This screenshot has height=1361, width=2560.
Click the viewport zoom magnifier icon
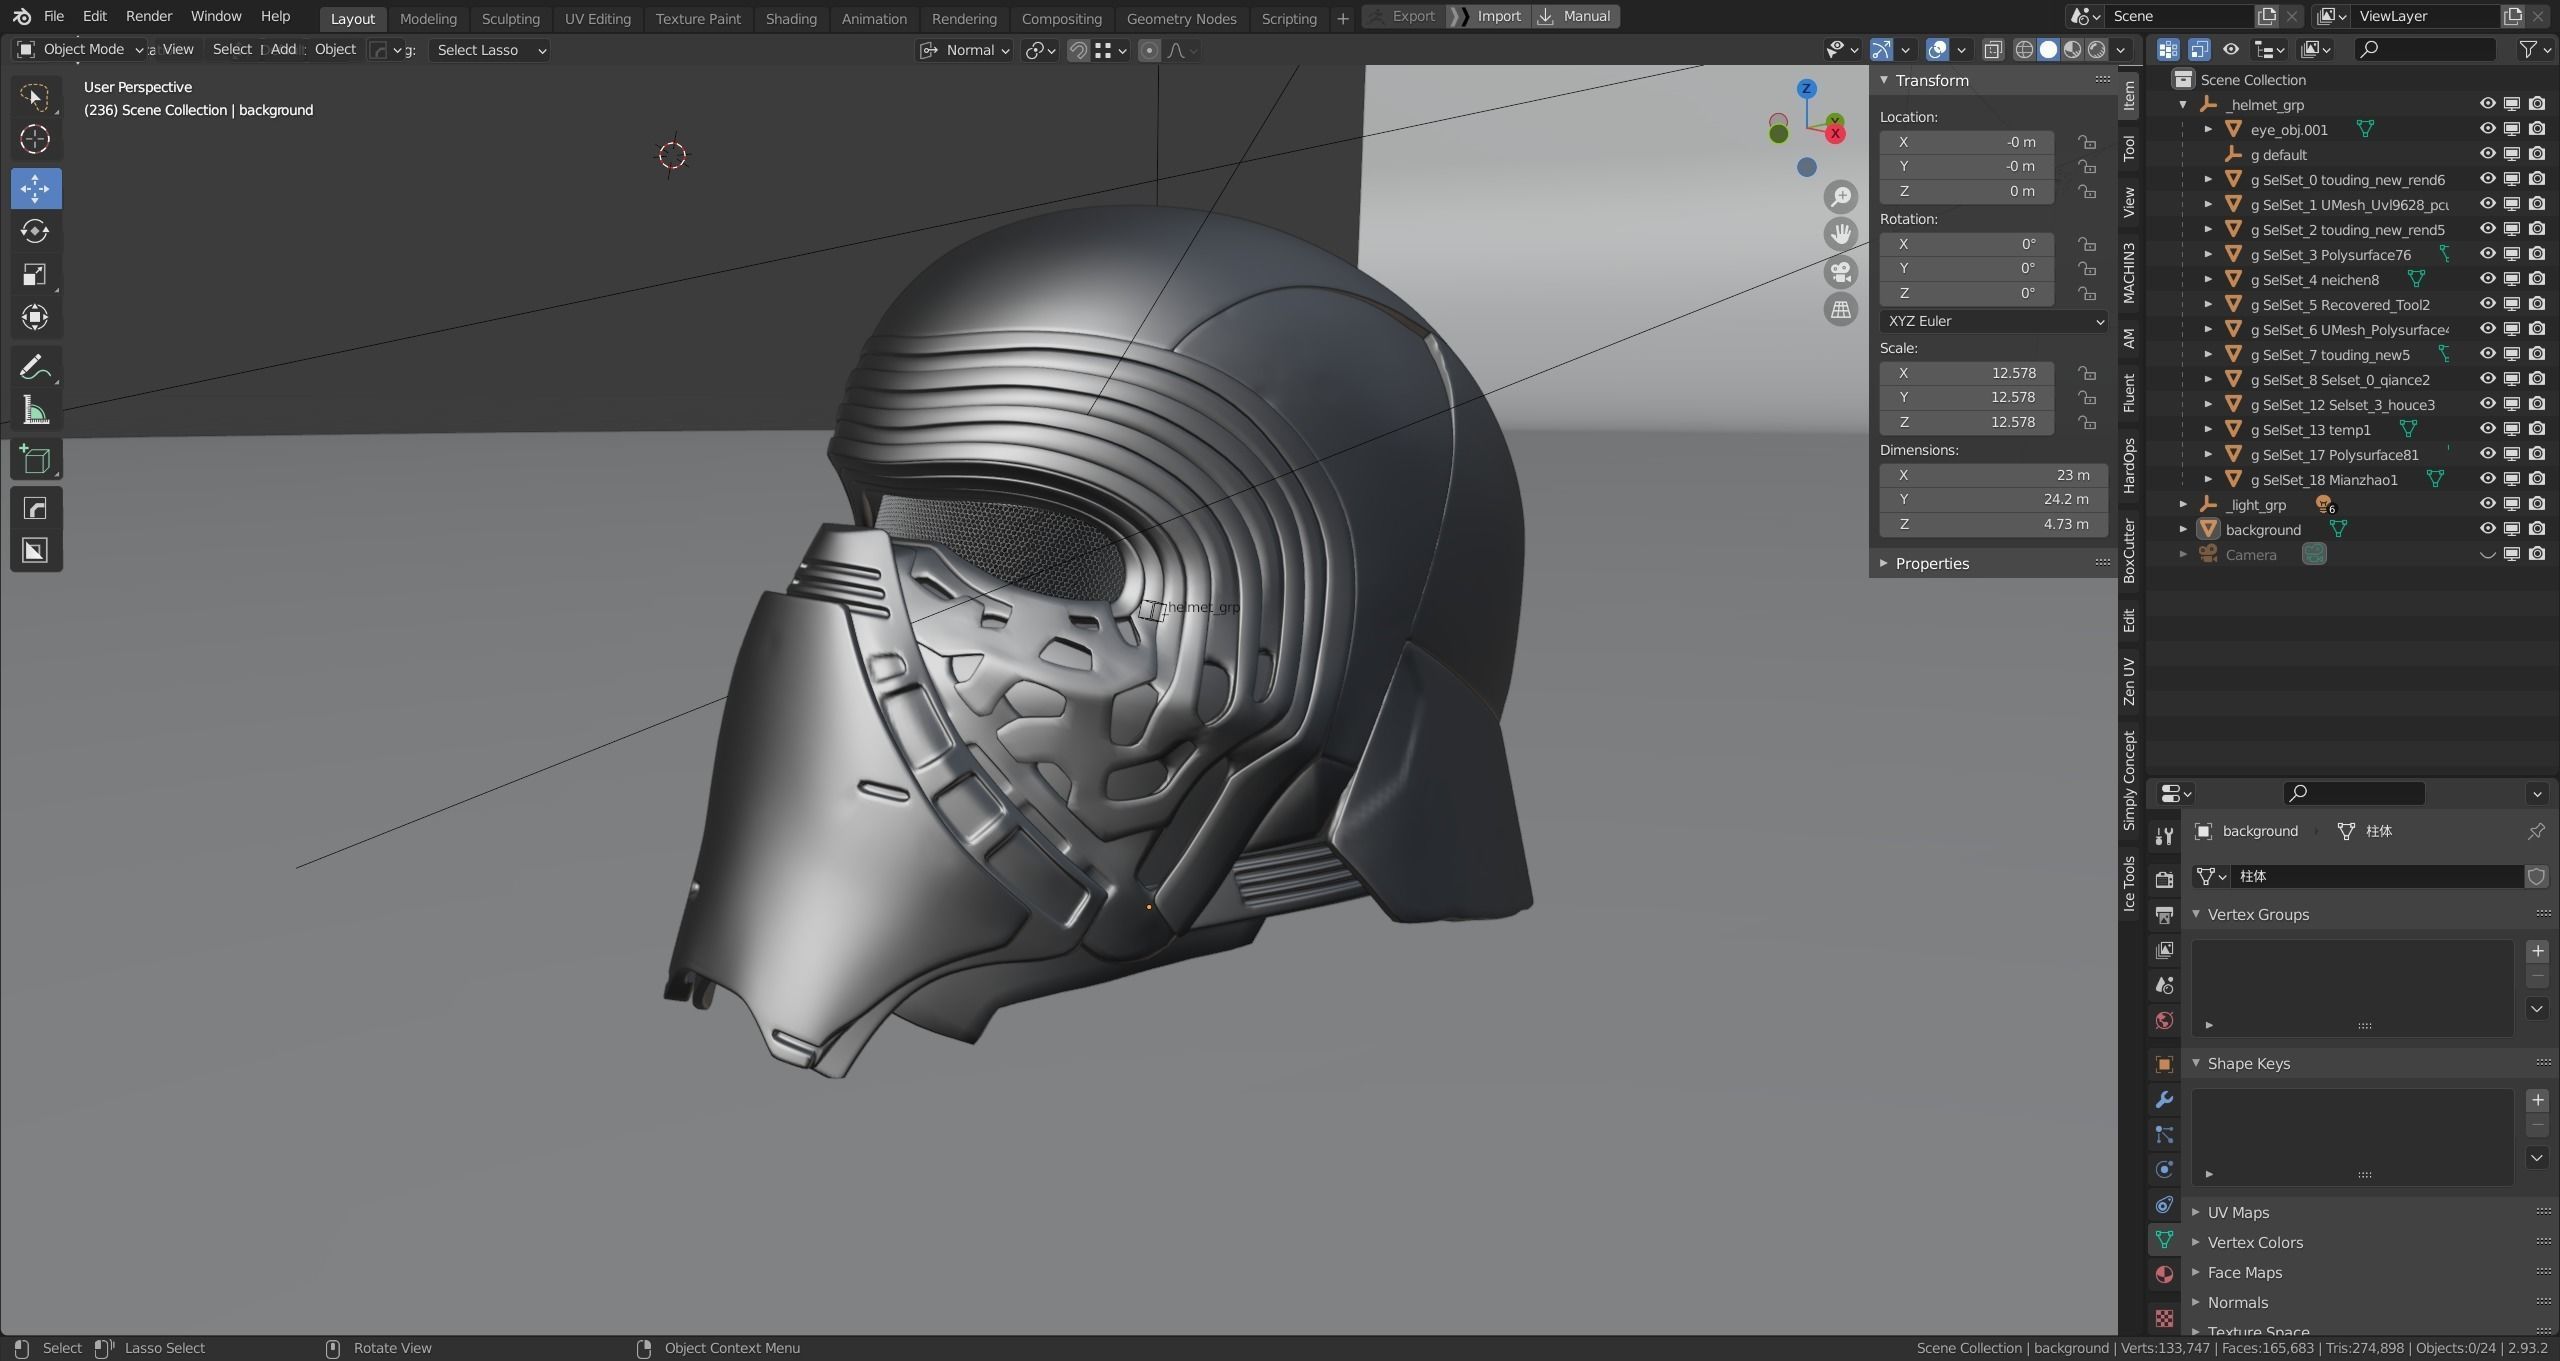pos(1840,196)
